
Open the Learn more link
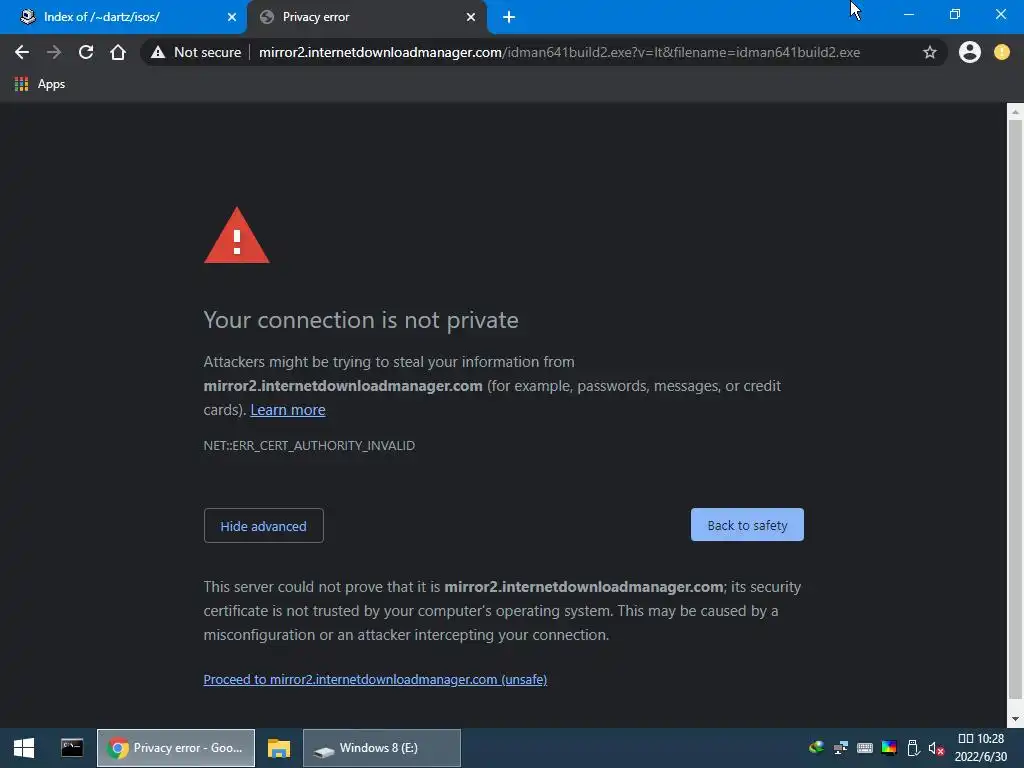[288, 410]
